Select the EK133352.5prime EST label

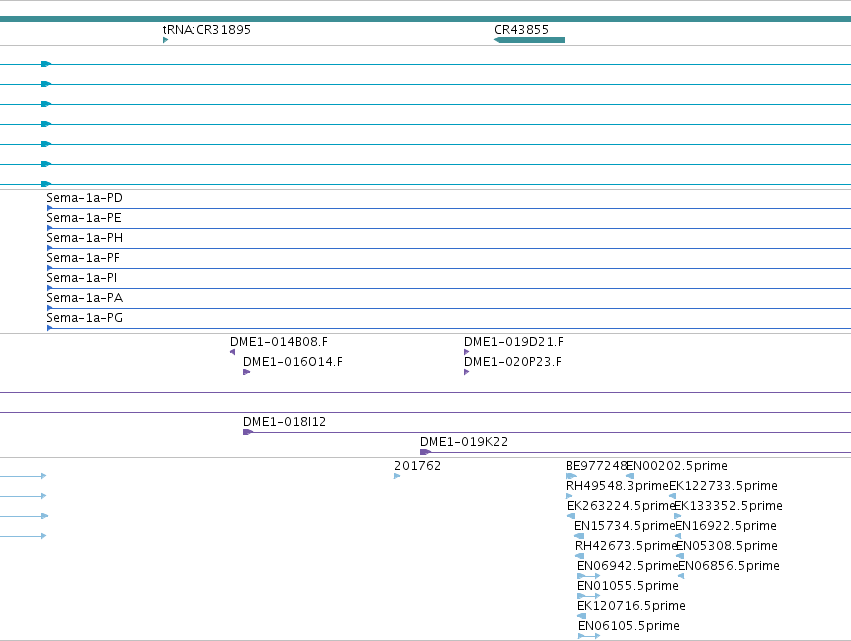point(728,506)
